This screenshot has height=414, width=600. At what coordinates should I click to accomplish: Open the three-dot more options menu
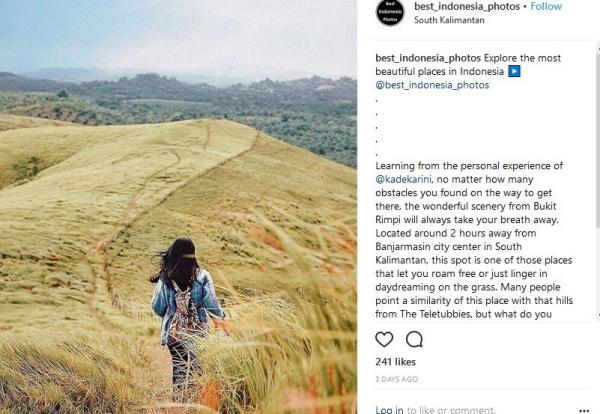[584, 409]
